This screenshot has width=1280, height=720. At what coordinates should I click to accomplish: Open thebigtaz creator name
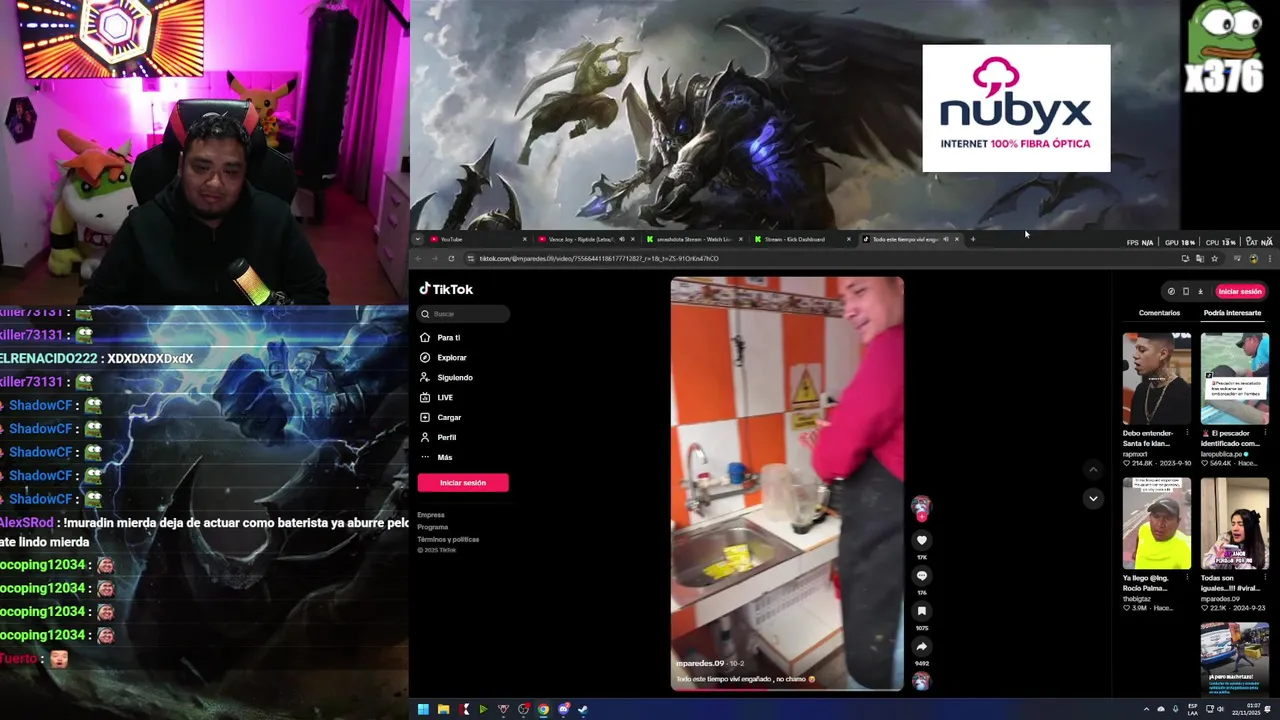point(1137,598)
